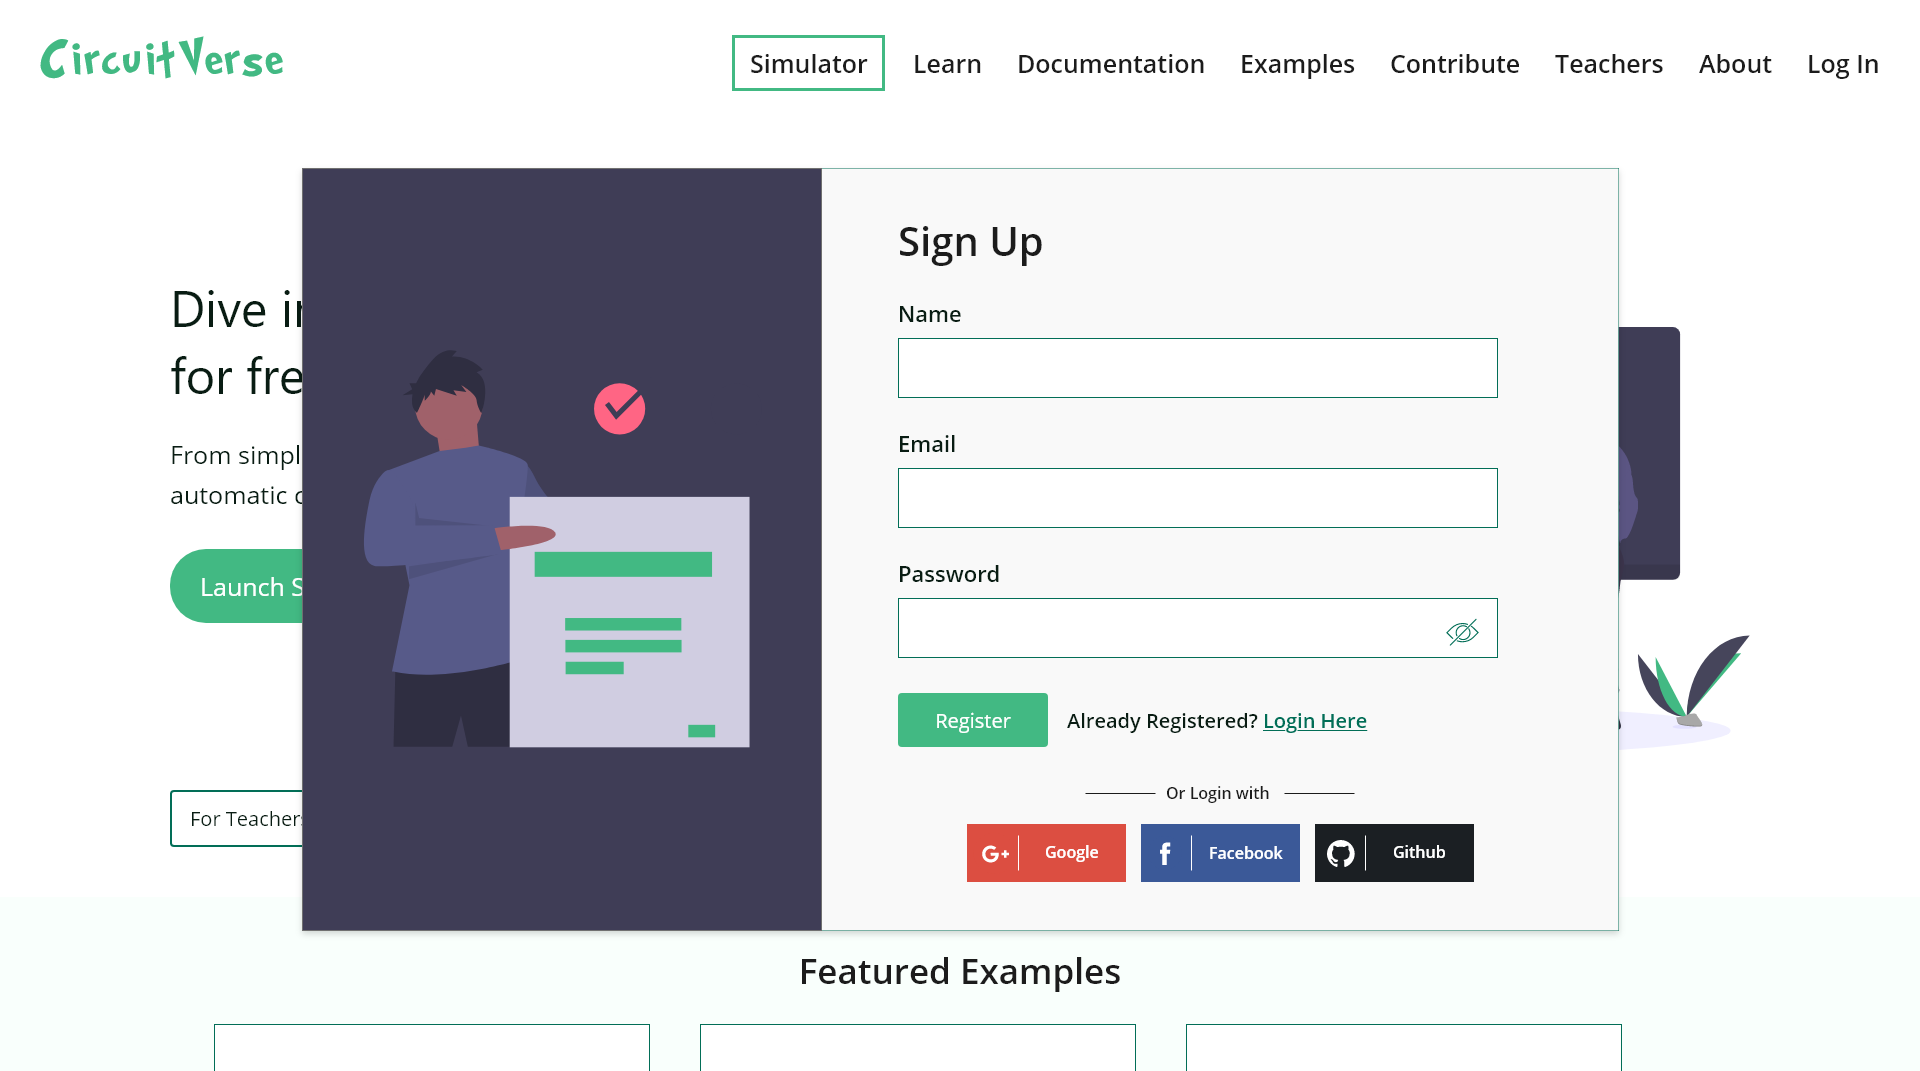The height and width of the screenshot is (1071, 1920).
Task: Open the Examples page
Action: coord(1297,63)
